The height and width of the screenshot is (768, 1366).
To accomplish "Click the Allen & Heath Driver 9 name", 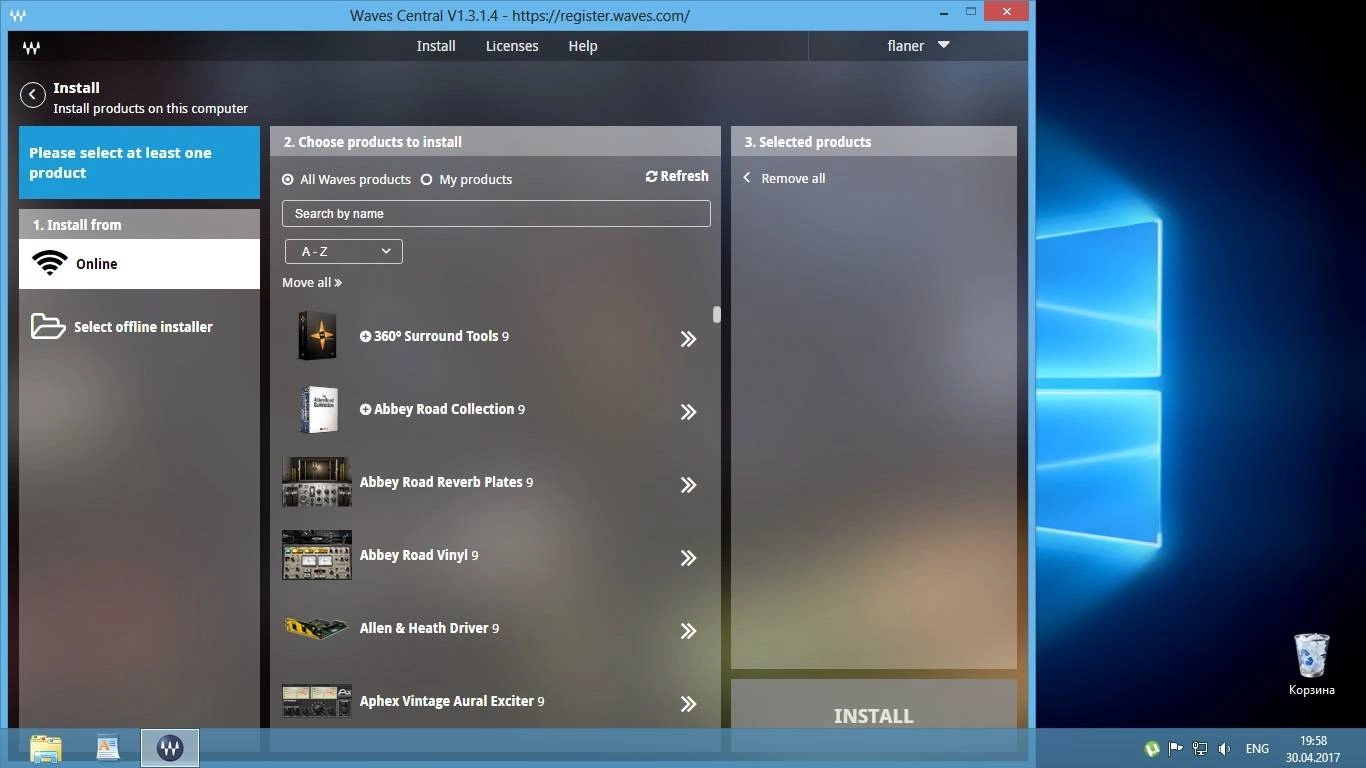I will pyautogui.click(x=429, y=628).
